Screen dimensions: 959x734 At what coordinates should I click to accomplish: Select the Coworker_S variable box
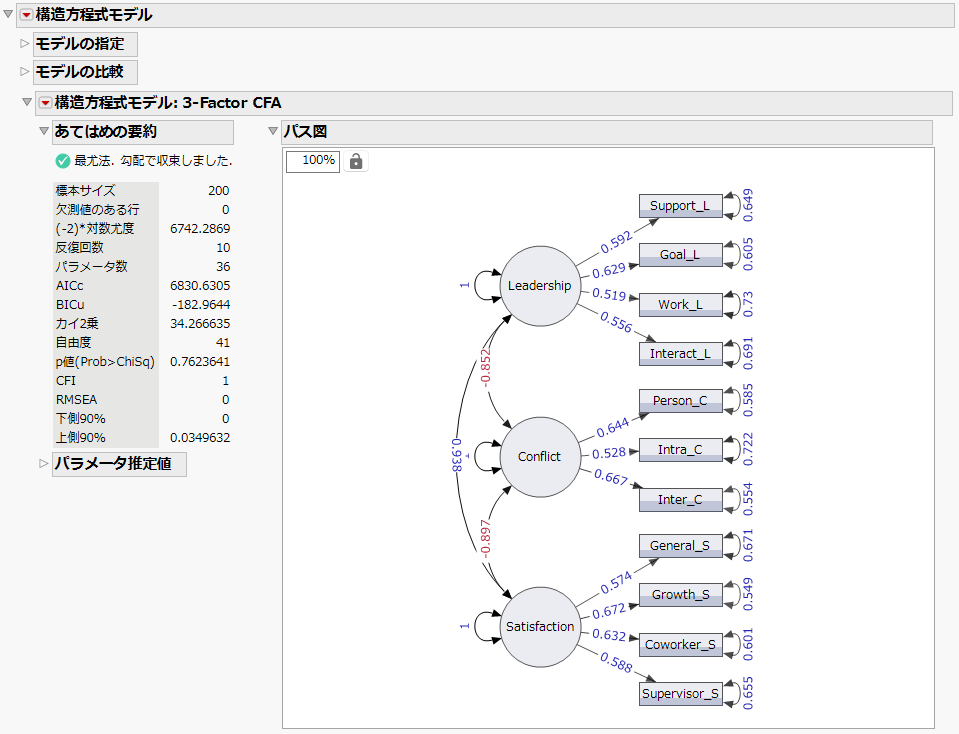tap(680, 645)
